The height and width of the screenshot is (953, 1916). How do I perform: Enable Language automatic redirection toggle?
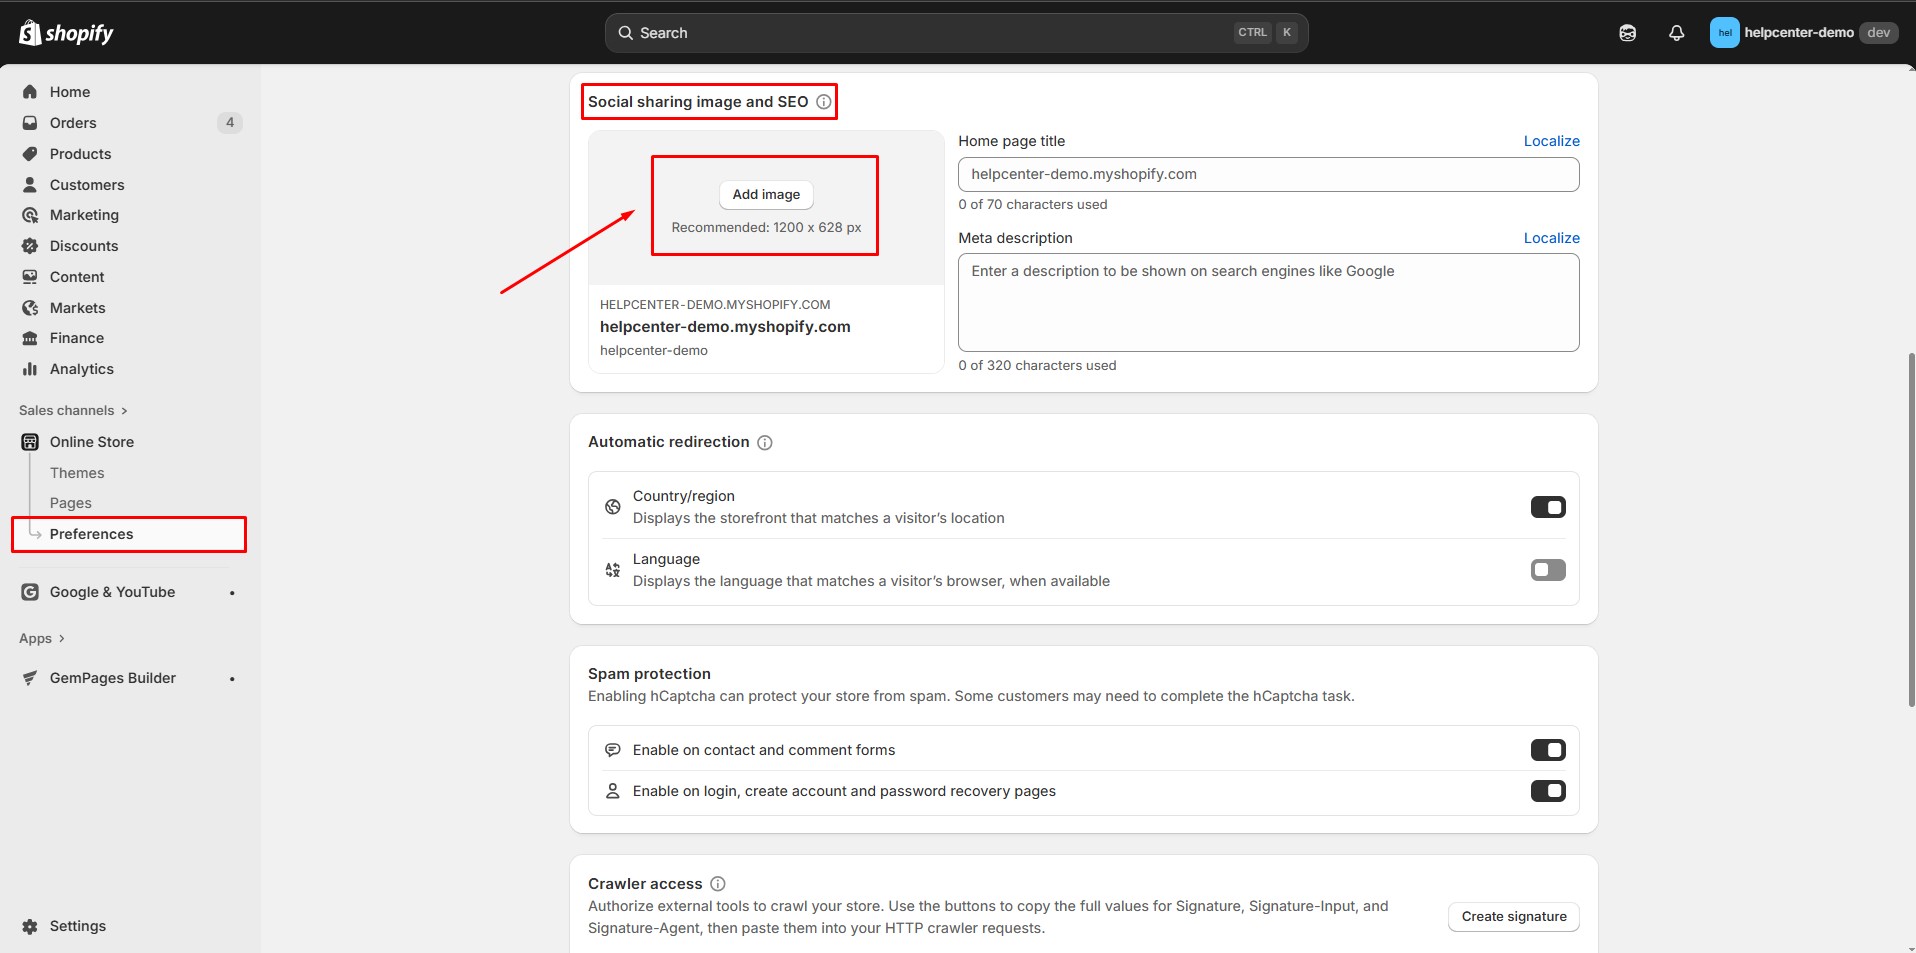1547,570
